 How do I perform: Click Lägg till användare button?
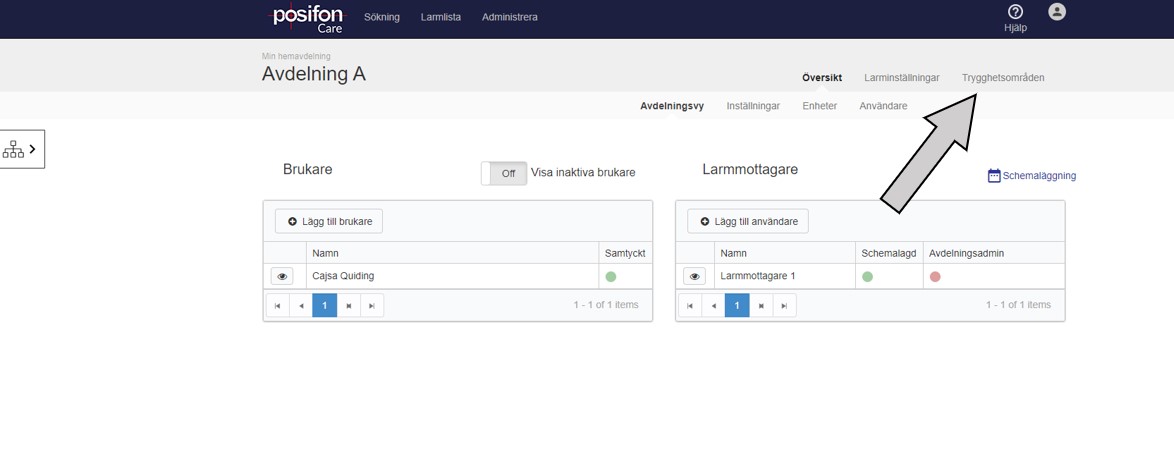[748, 221]
